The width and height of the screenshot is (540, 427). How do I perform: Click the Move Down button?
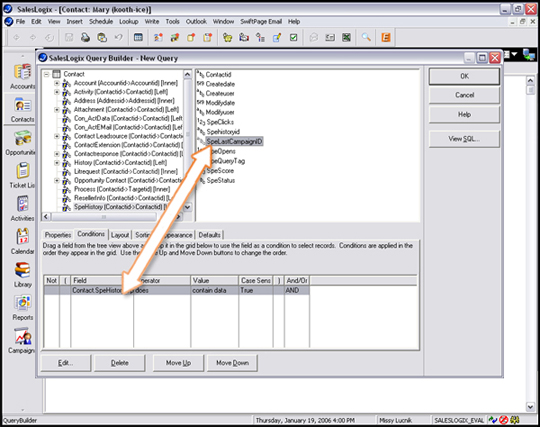click(x=232, y=363)
